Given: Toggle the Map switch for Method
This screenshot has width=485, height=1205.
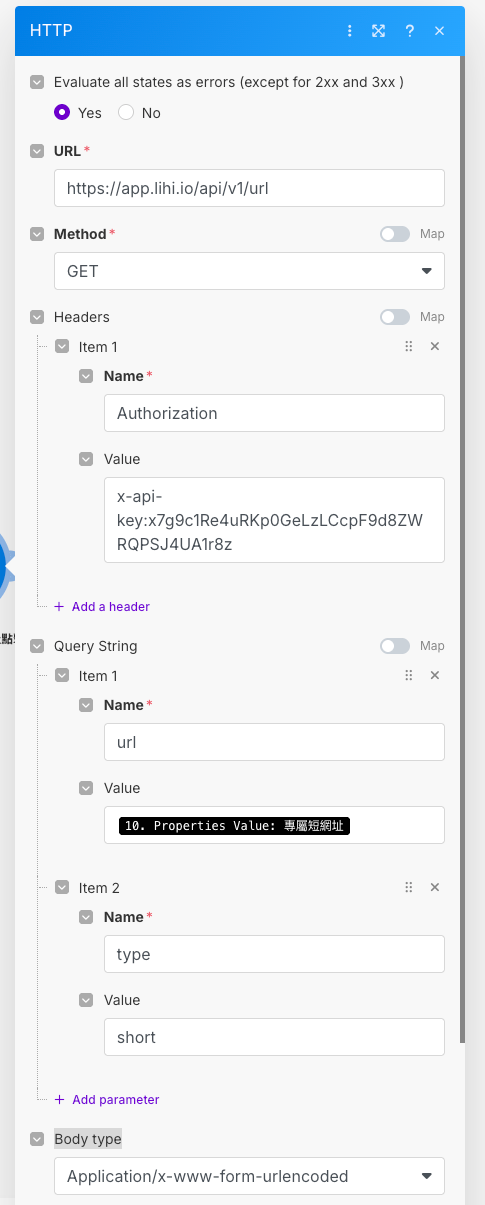Looking at the screenshot, I should coord(395,234).
